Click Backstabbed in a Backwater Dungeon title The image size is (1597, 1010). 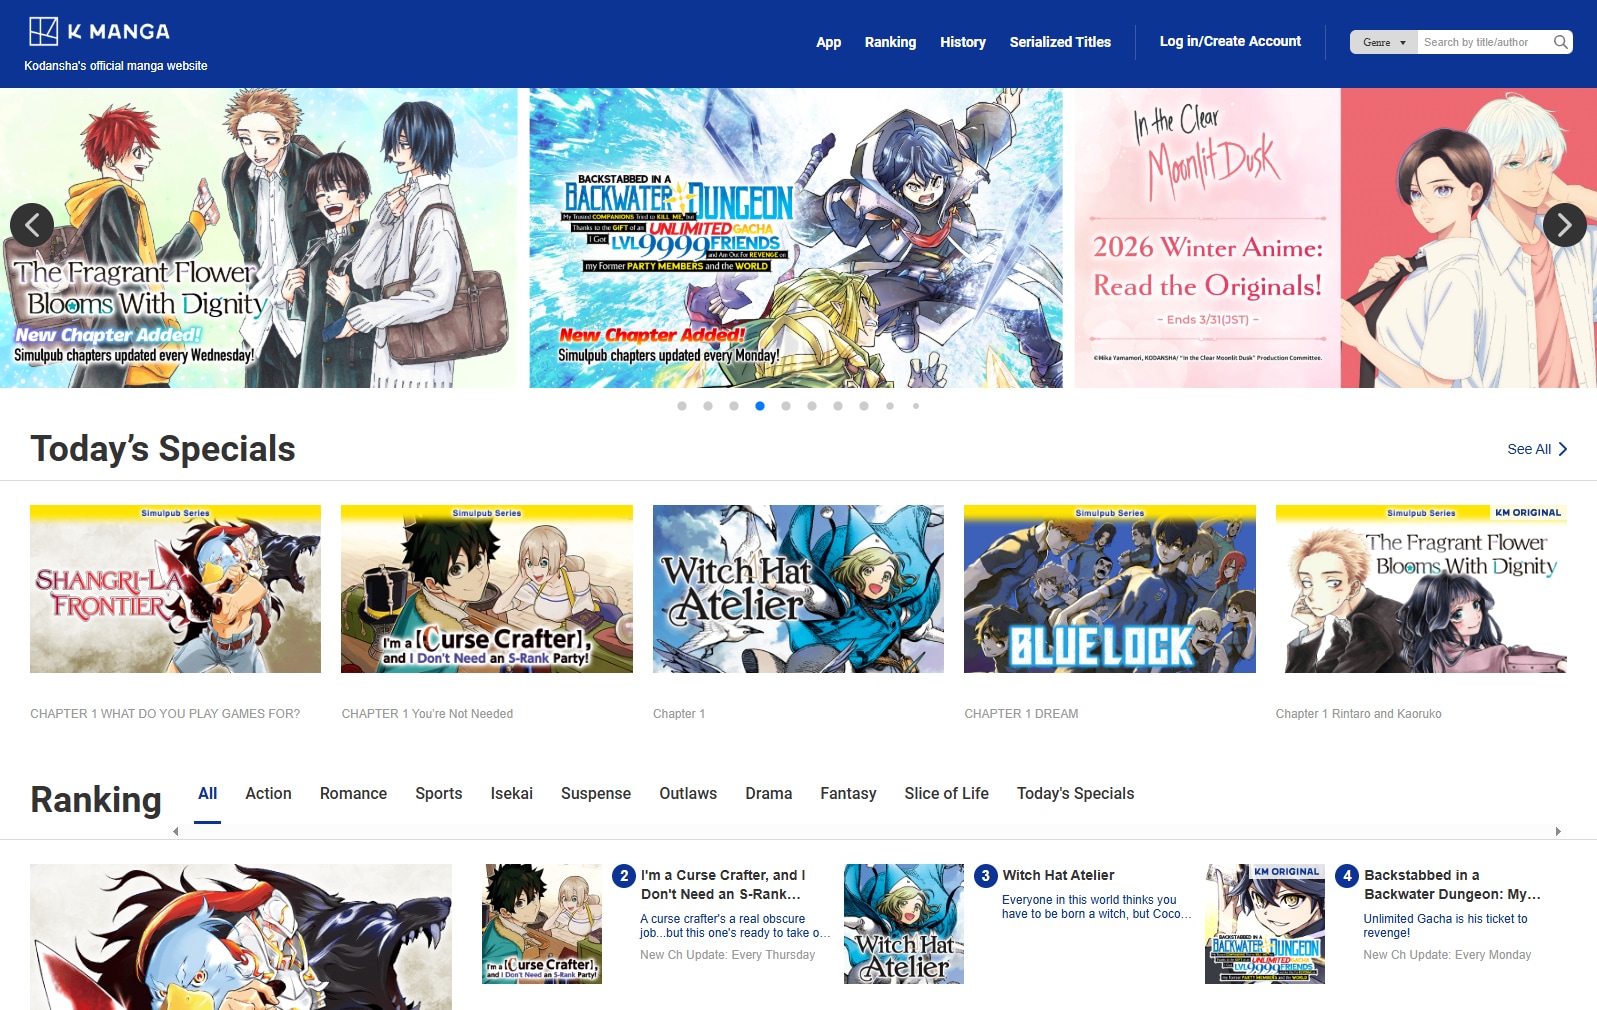pyautogui.click(x=1452, y=885)
